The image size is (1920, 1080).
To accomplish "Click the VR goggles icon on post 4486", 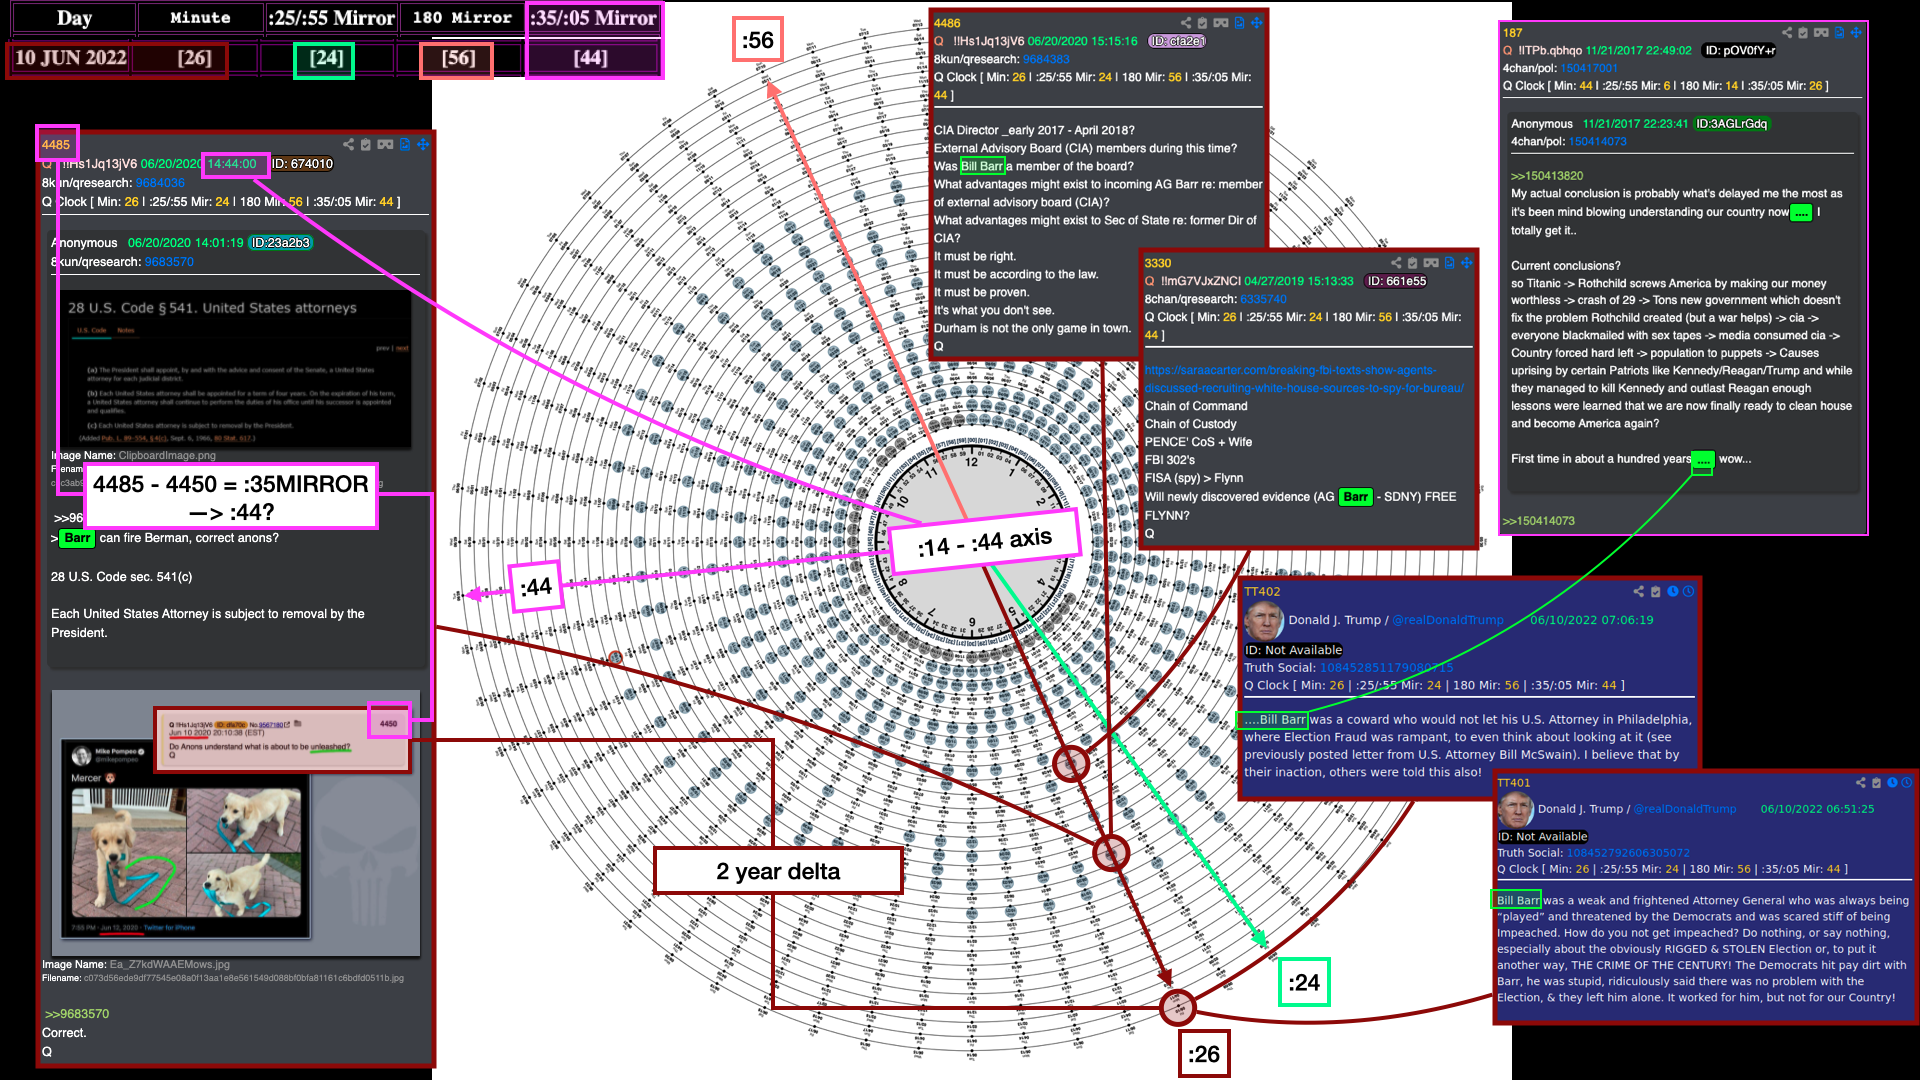I will coord(1221,23).
